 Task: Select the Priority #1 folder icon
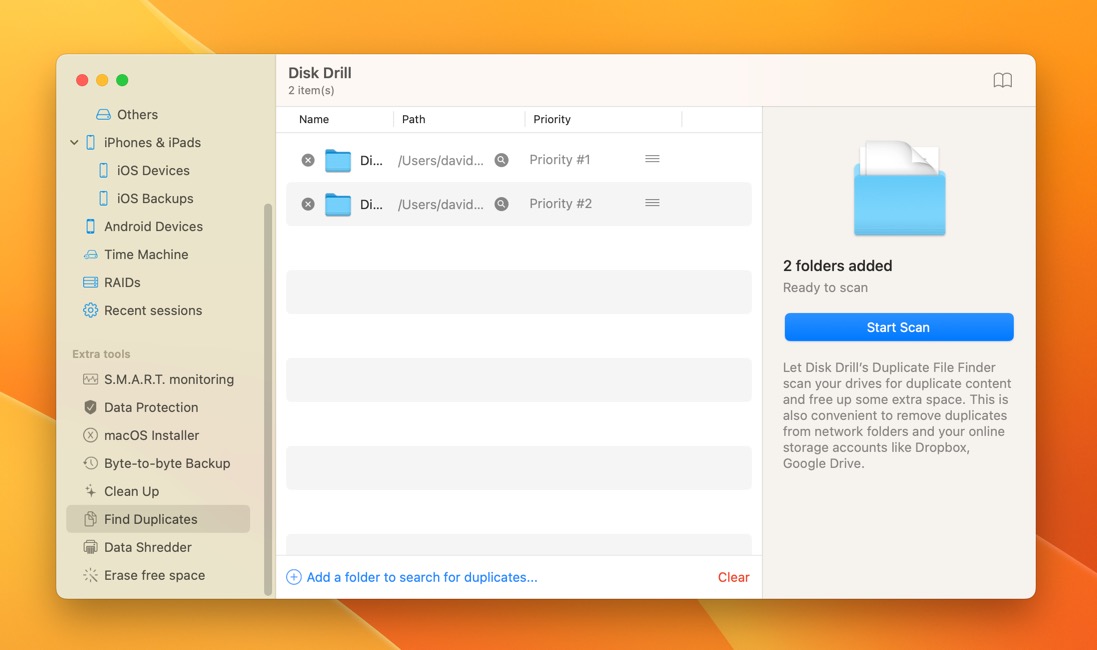338,160
